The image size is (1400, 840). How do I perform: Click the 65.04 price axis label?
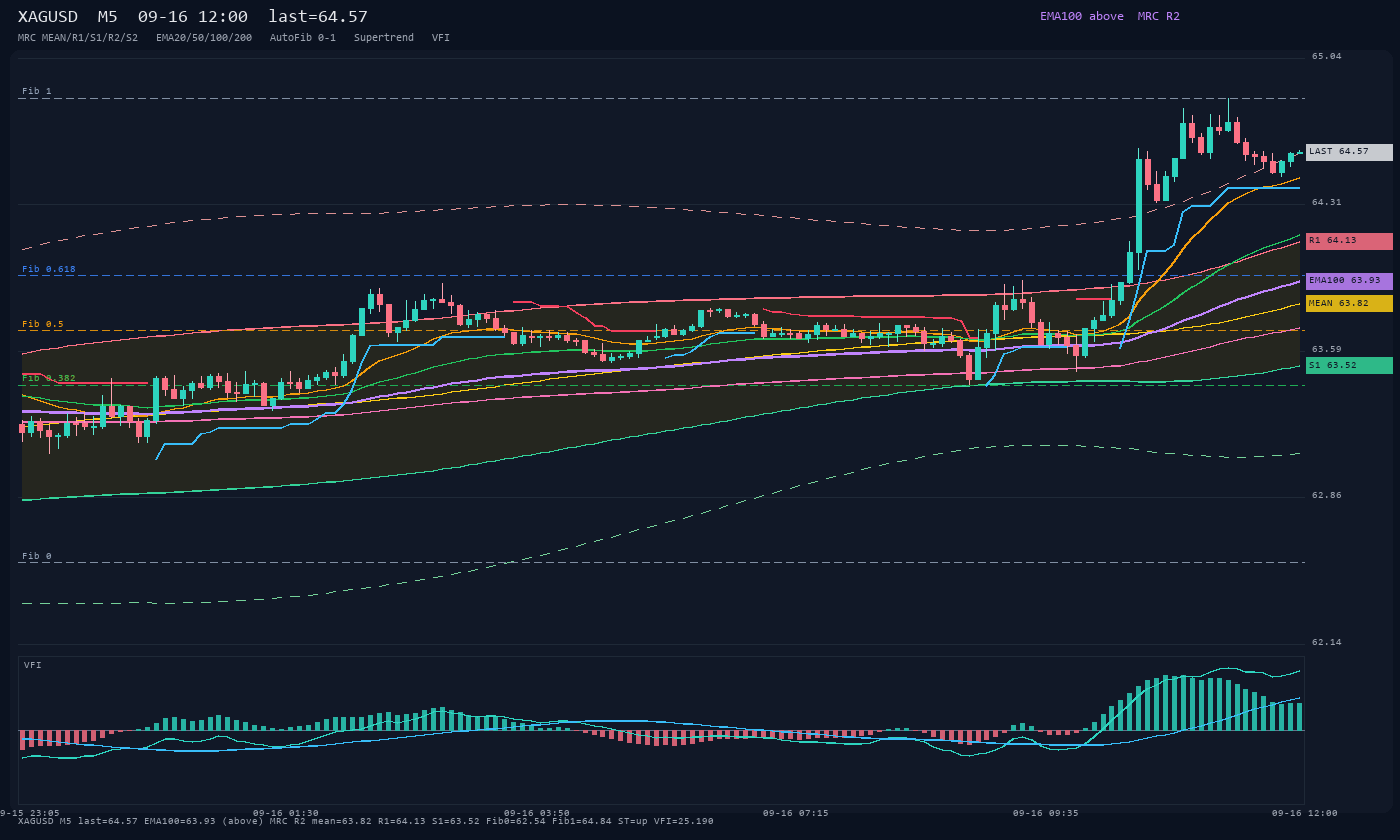click(x=1327, y=56)
